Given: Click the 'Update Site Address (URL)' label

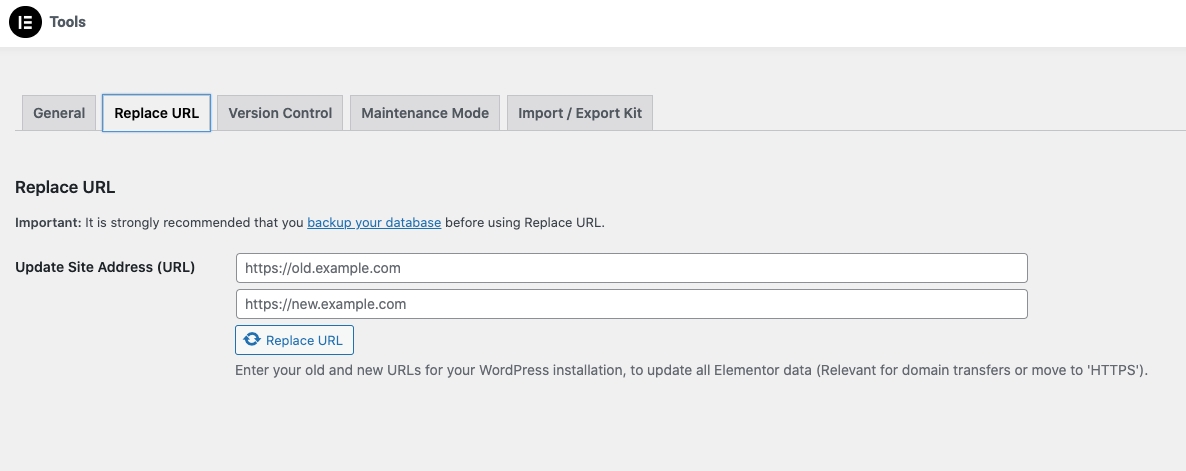Looking at the screenshot, I should pos(105,267).
